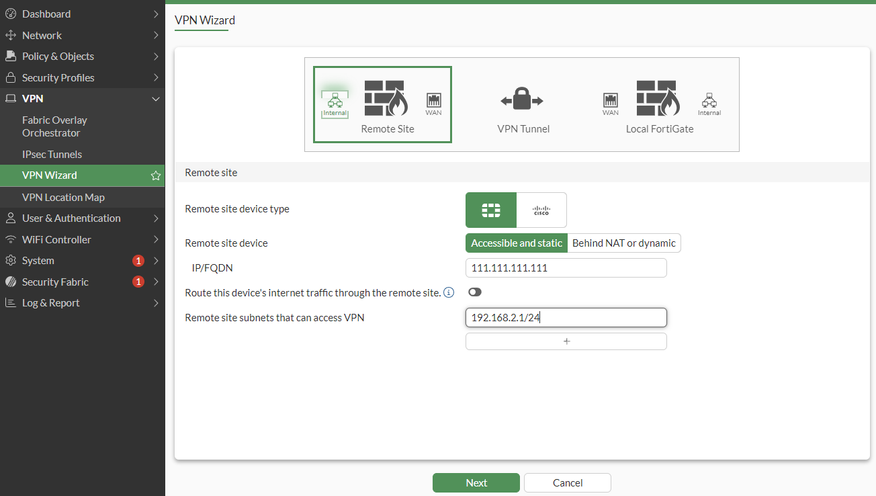Select the Remote Site firewall icon
Image resolution: width=876 pixels, height=496 pixels.
386,98
